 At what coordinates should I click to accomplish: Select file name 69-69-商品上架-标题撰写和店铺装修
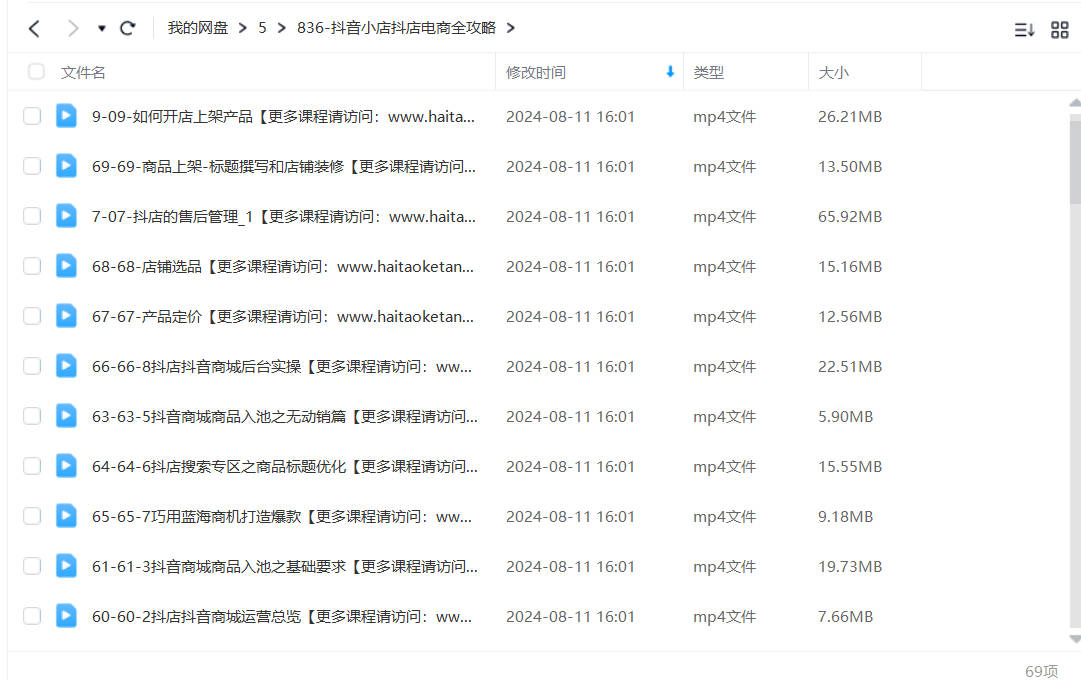[x=283, y=167]
